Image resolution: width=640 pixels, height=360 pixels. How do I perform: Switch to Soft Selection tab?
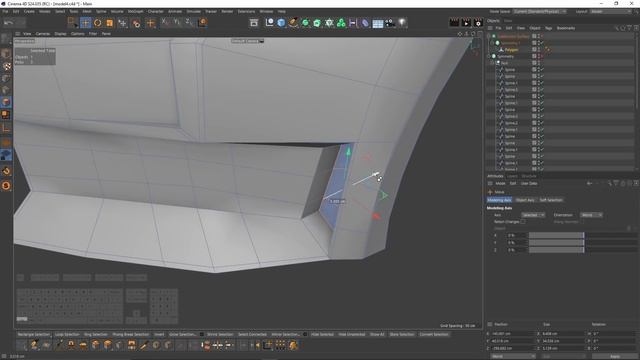pyautogui.click(x=551, y=200)
